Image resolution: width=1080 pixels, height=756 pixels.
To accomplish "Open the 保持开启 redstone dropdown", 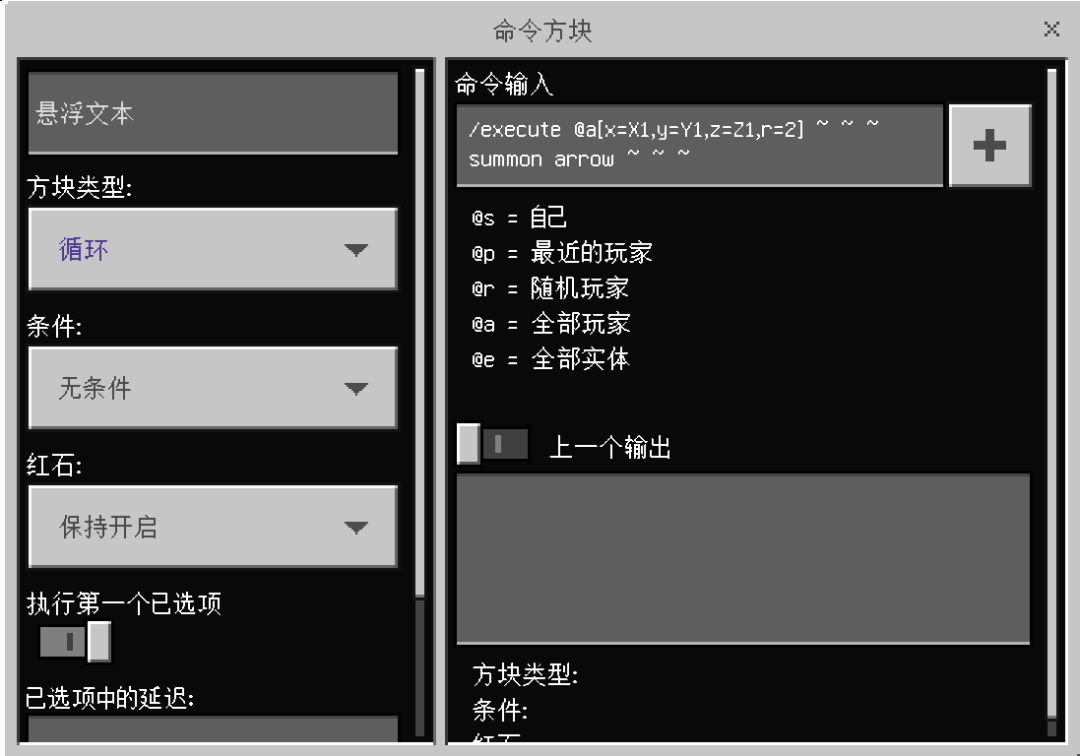I will [213, 527].
